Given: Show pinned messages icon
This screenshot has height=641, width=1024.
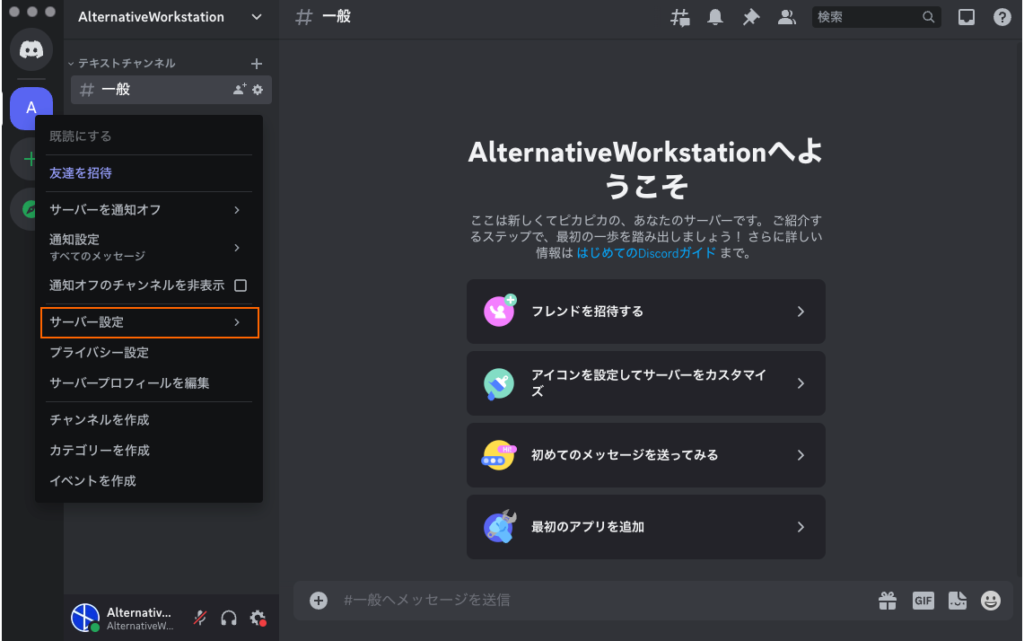Looking at the screenshot, I should (x=750, y=17).
